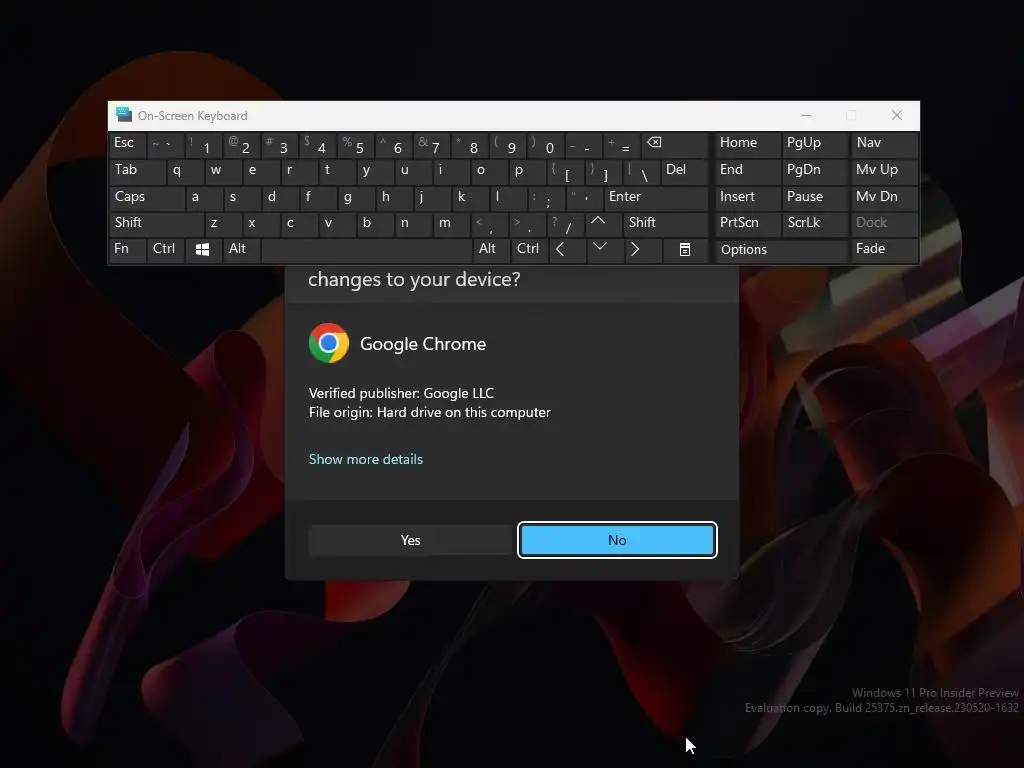The height and width of the screenshot is (768, 1024).
Task: Click the semicolon key
Action: pos(545,197)
